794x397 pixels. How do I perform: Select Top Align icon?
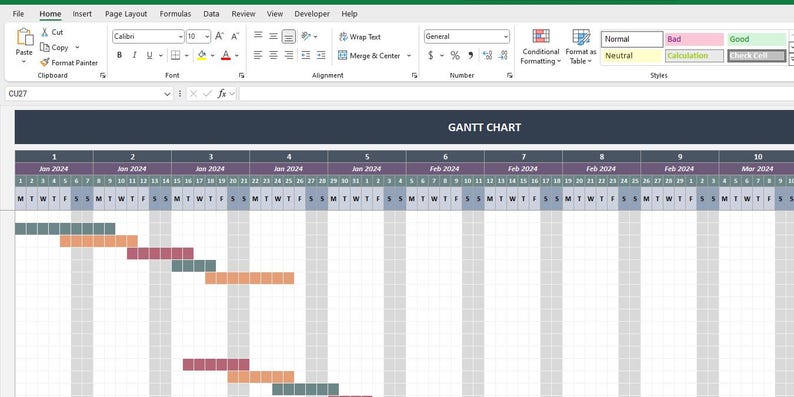(x=258, y=36)
